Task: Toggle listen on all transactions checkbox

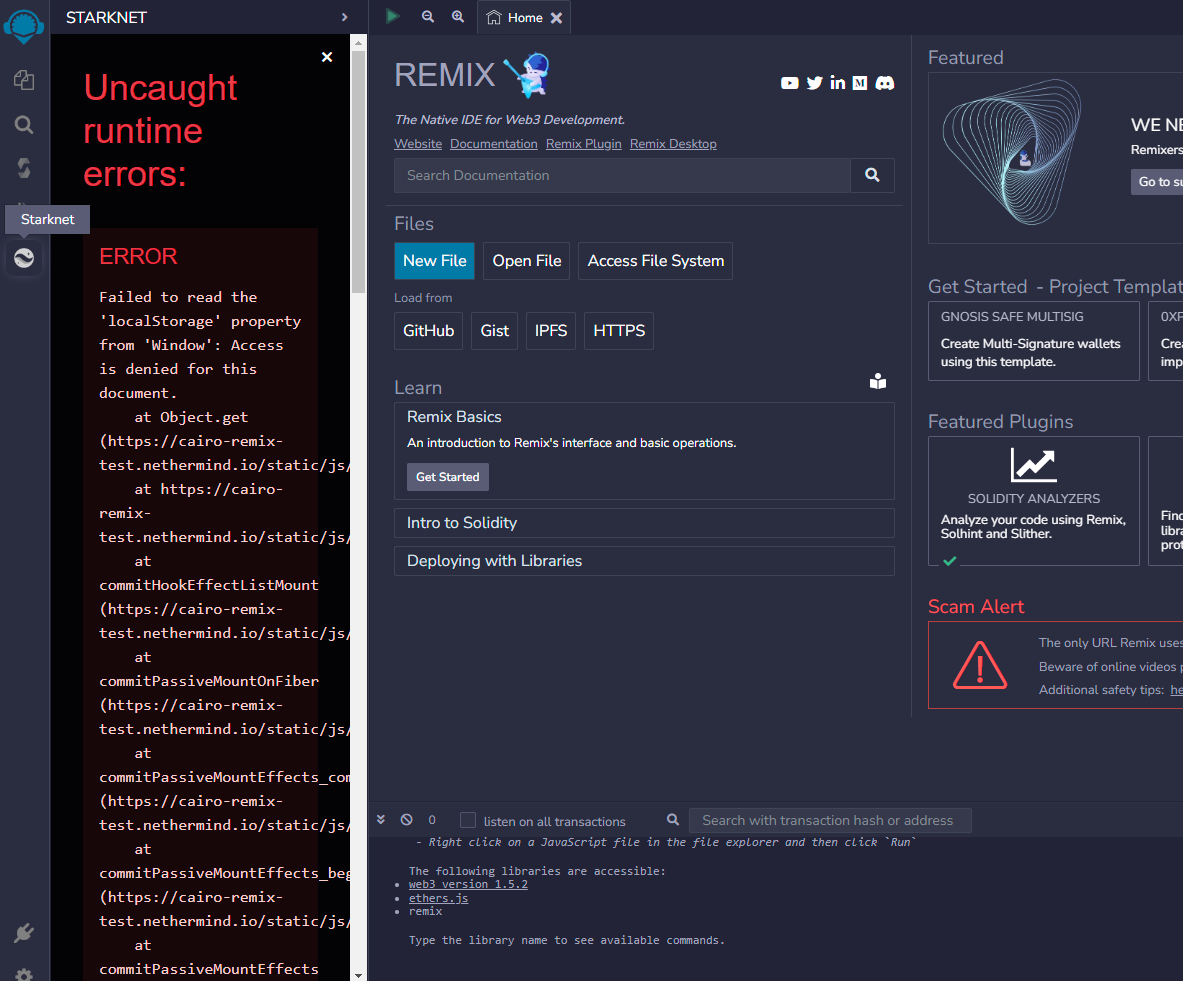Action: 468,820
